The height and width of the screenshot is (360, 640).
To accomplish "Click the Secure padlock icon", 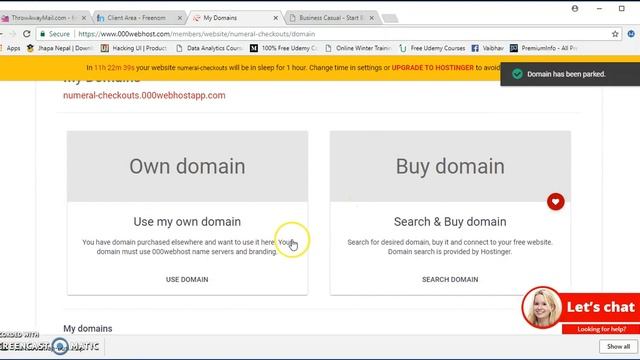I will [x=42, y=34].
